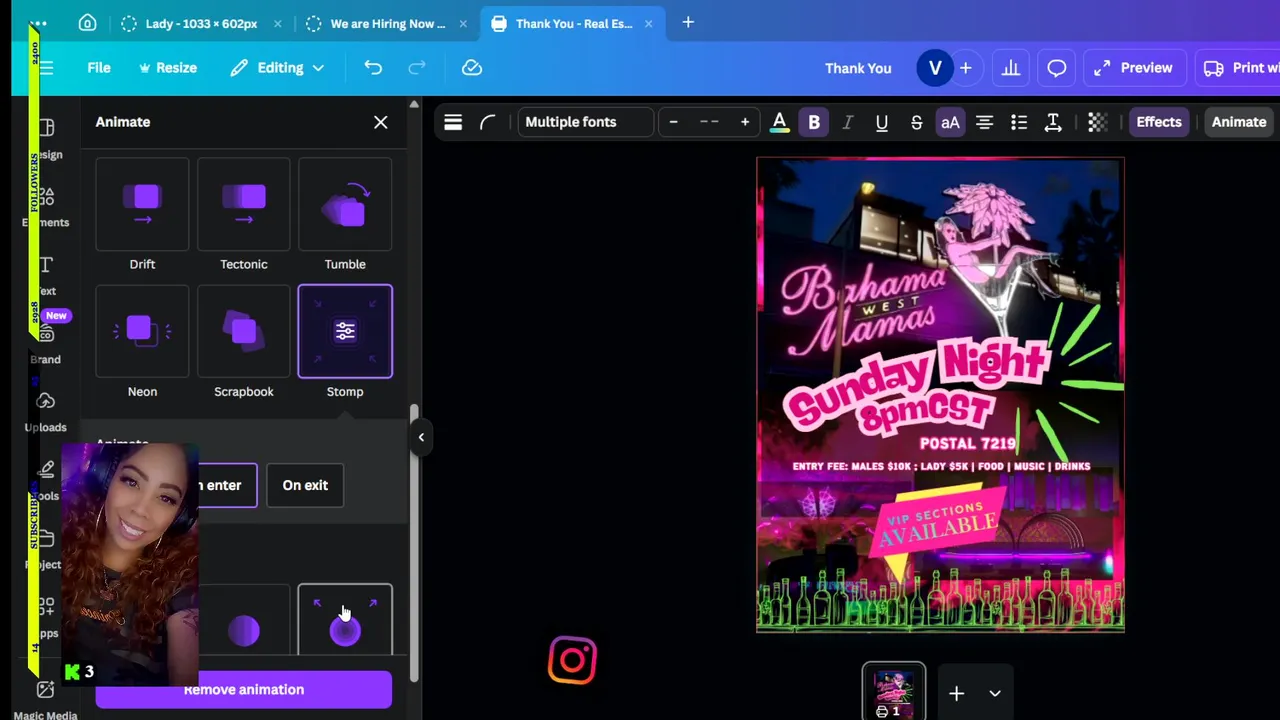The width and height of the screenshot is (1280, 720).
Task: Open the Resize menu
Action: click(168, 68)
